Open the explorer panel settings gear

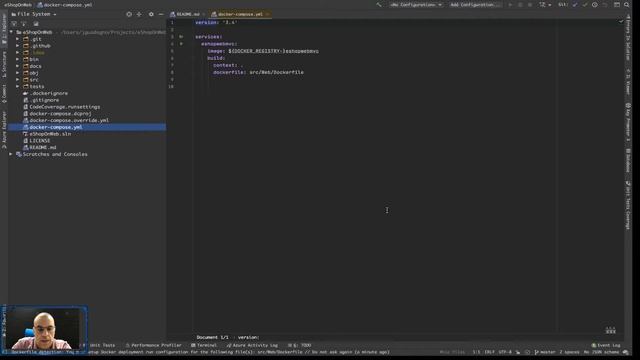point(151,14)
